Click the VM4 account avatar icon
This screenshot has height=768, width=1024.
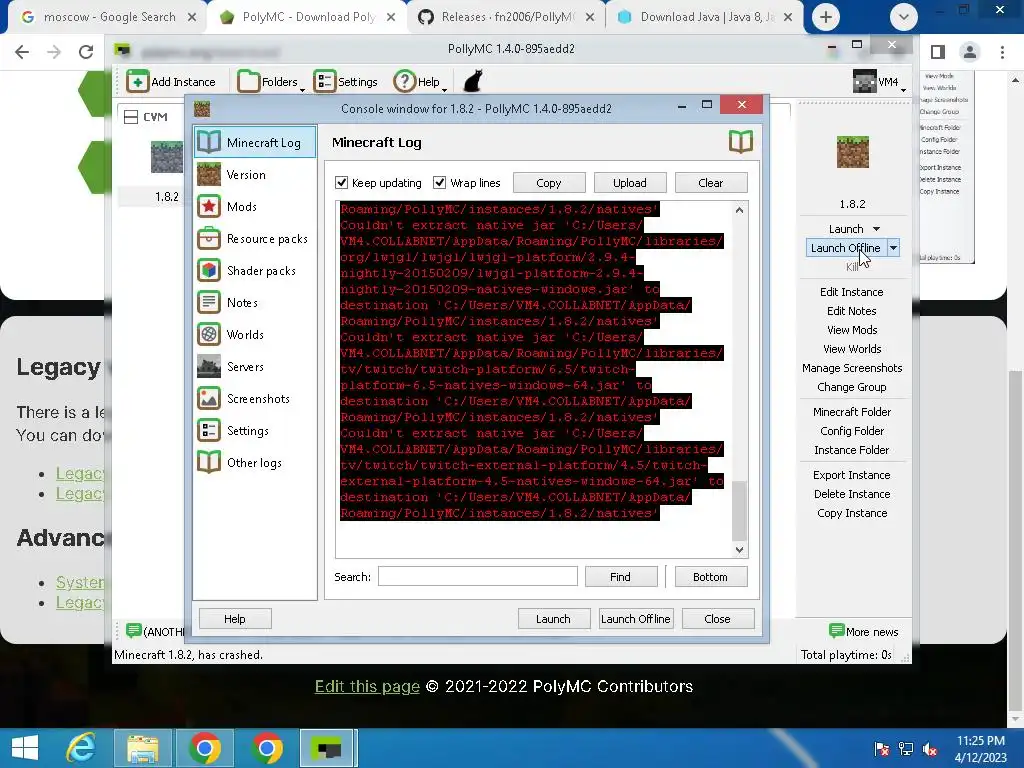(864, 82)
